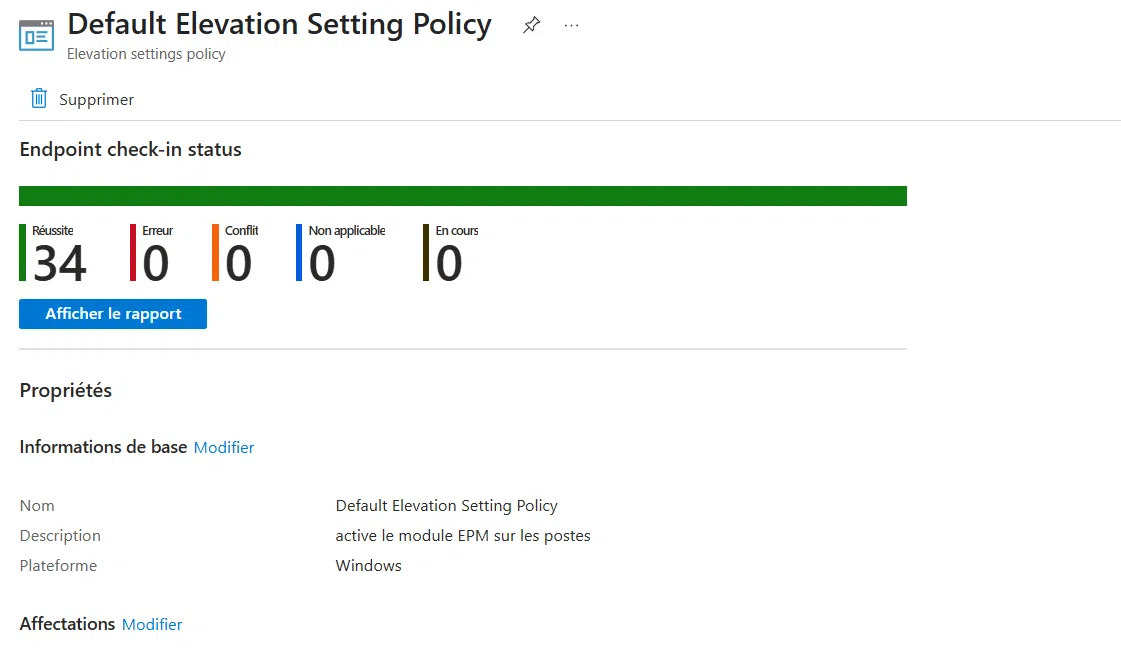This screenshot has width=1121, height=660.
Task: Click the orange Conflit color bar
Action: [x=215, y=252]
